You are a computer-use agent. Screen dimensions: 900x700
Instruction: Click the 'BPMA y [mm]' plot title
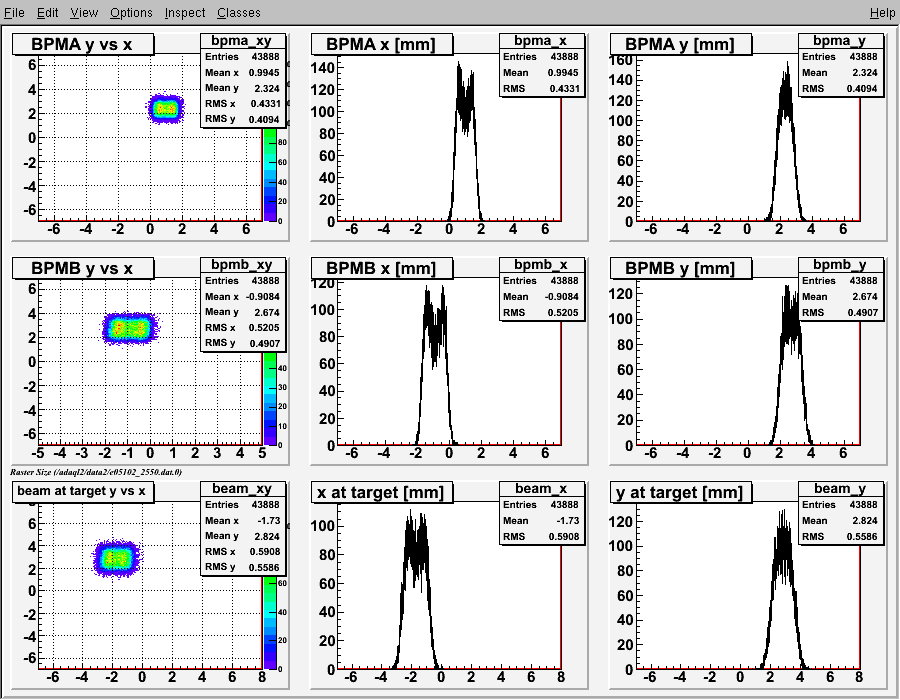(681, 45)
